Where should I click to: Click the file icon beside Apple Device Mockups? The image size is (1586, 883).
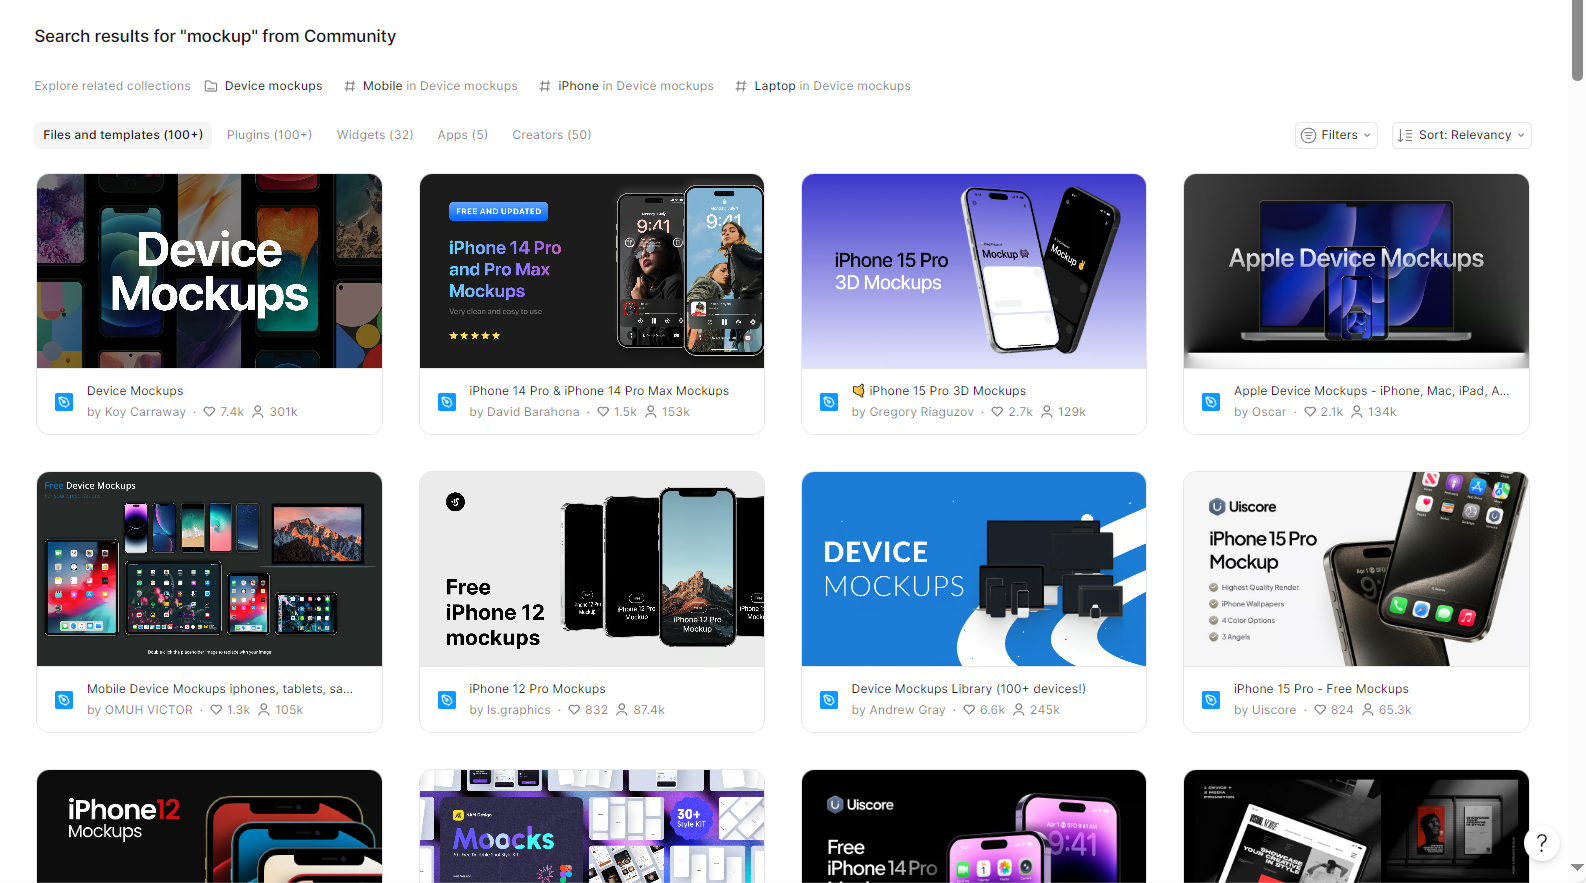click(1211, 402)
